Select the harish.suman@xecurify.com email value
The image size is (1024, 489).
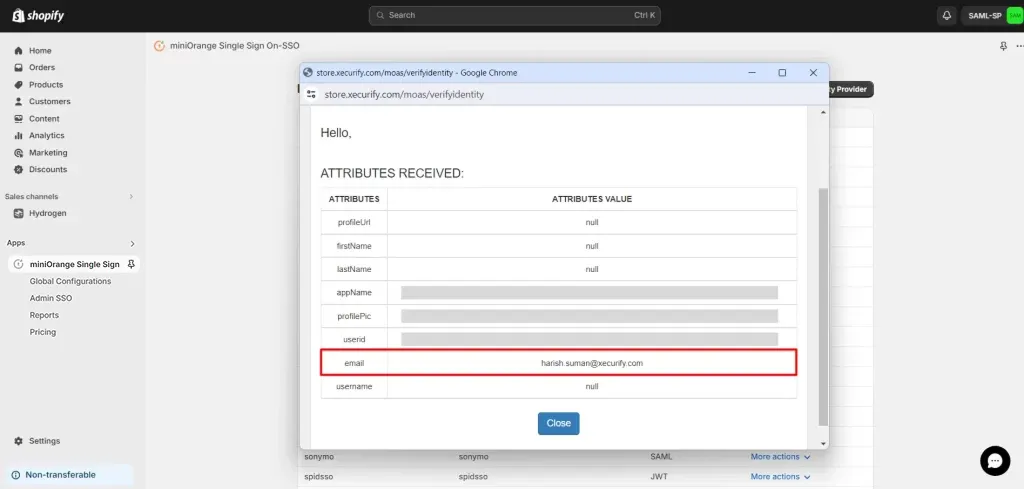[592, 363]
